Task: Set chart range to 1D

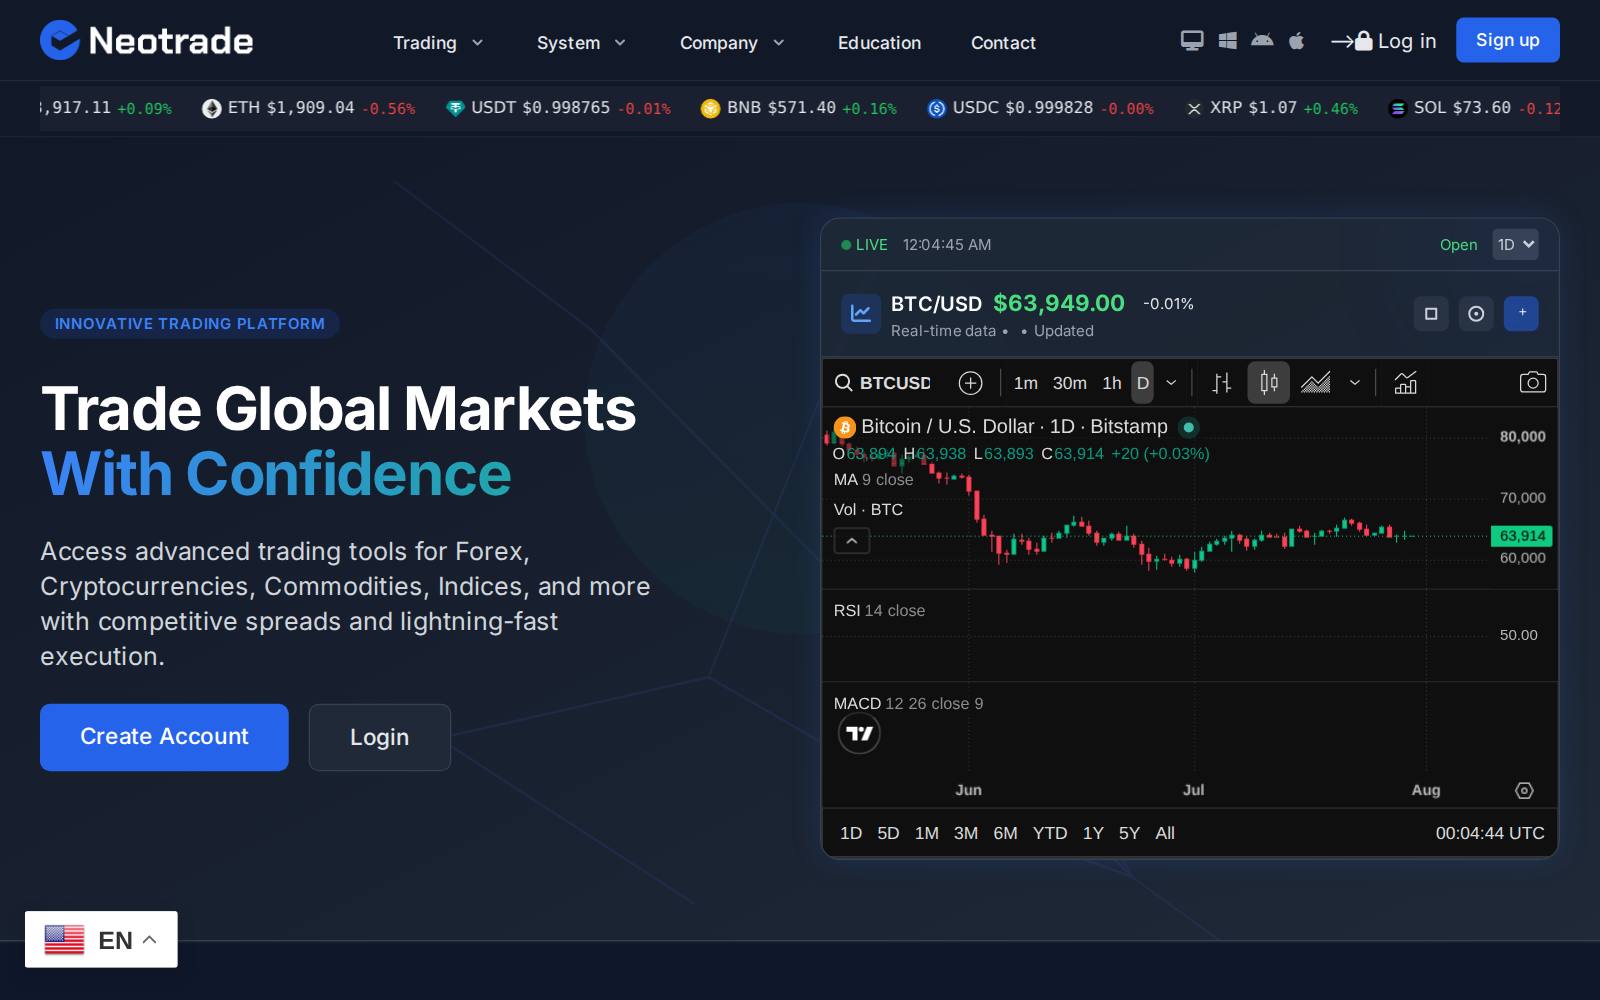Action: [x=851, y=833]
